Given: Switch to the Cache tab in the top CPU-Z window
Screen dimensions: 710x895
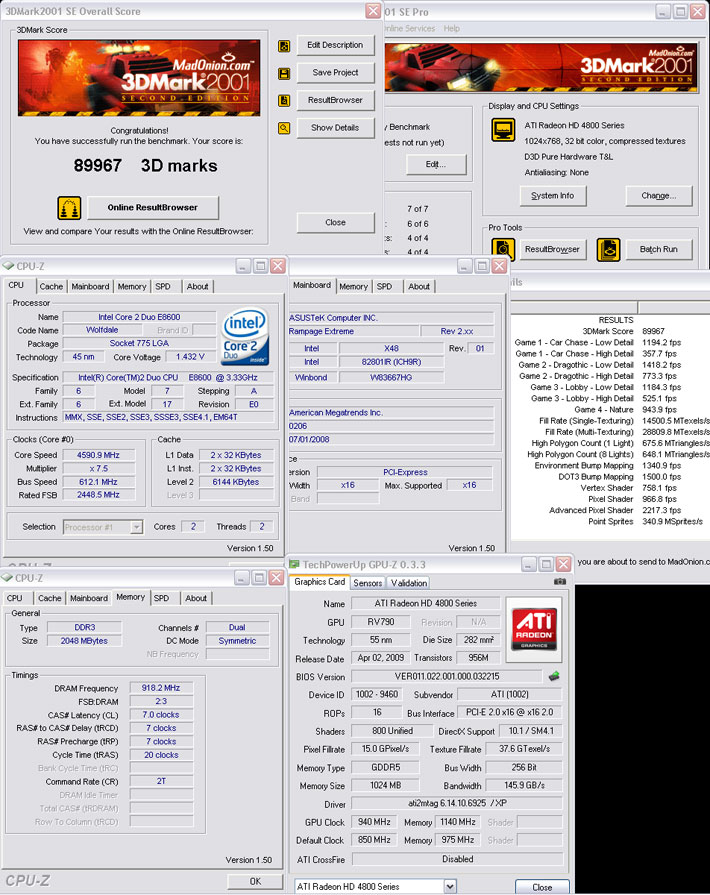Looking at the screenshot, I should pyautogui.click(x=51, y=287).
